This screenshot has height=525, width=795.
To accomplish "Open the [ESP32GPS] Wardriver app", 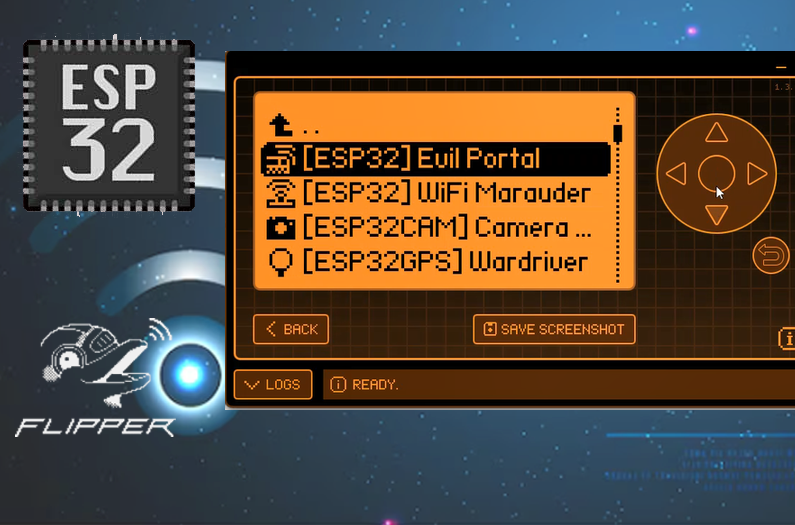I will click(436, 262).
